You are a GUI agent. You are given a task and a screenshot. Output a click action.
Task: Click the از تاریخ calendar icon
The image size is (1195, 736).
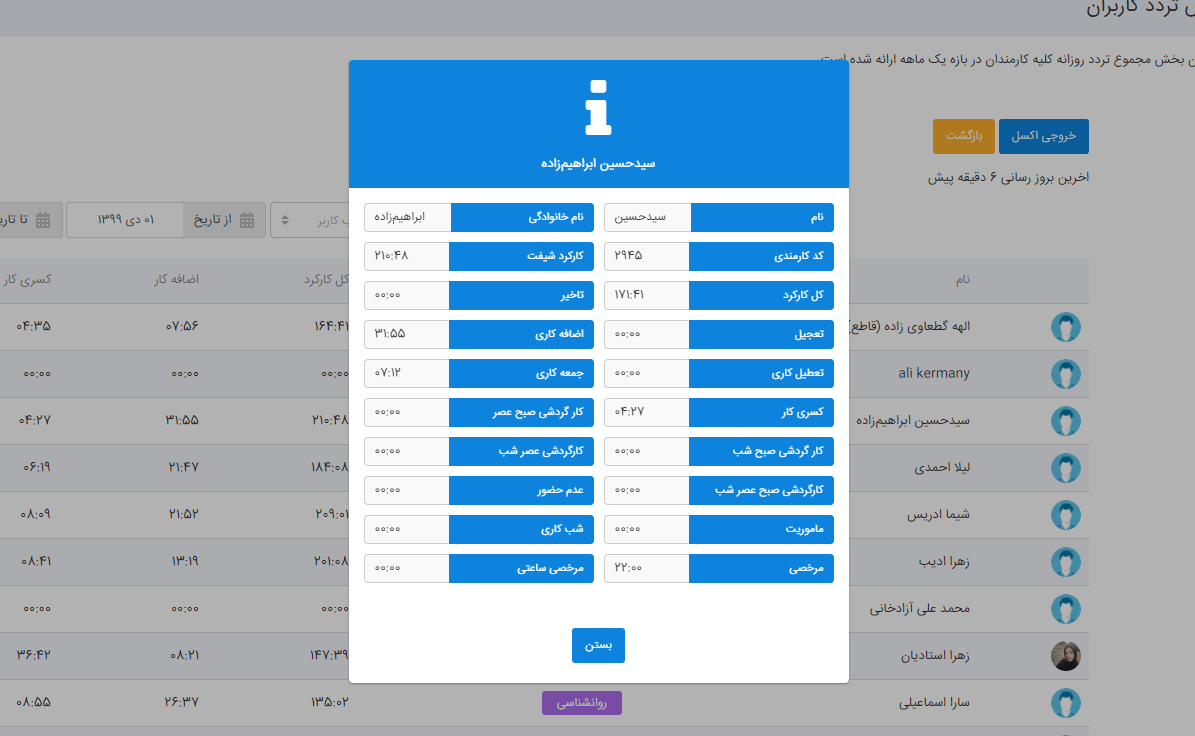point(247,220)
